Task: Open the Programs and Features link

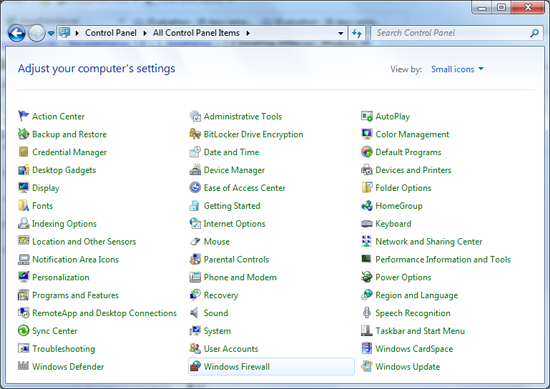Action: (75, 295)
